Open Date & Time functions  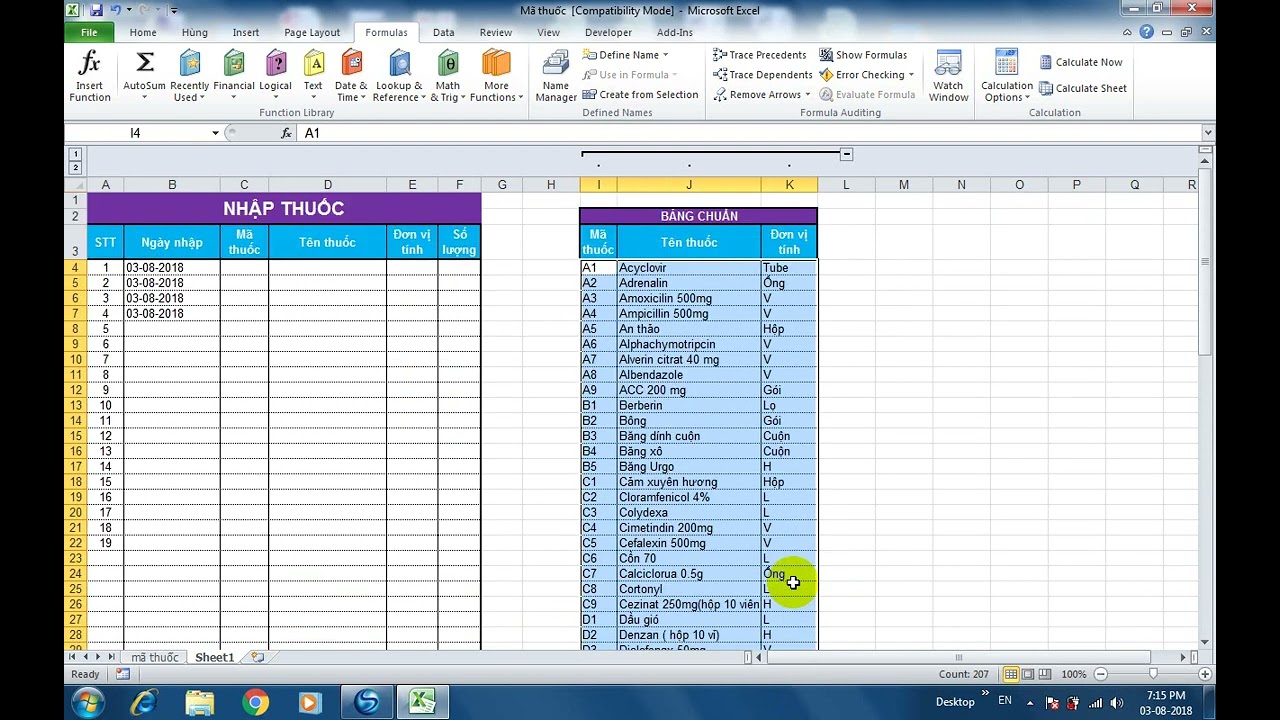pos(351,76)
